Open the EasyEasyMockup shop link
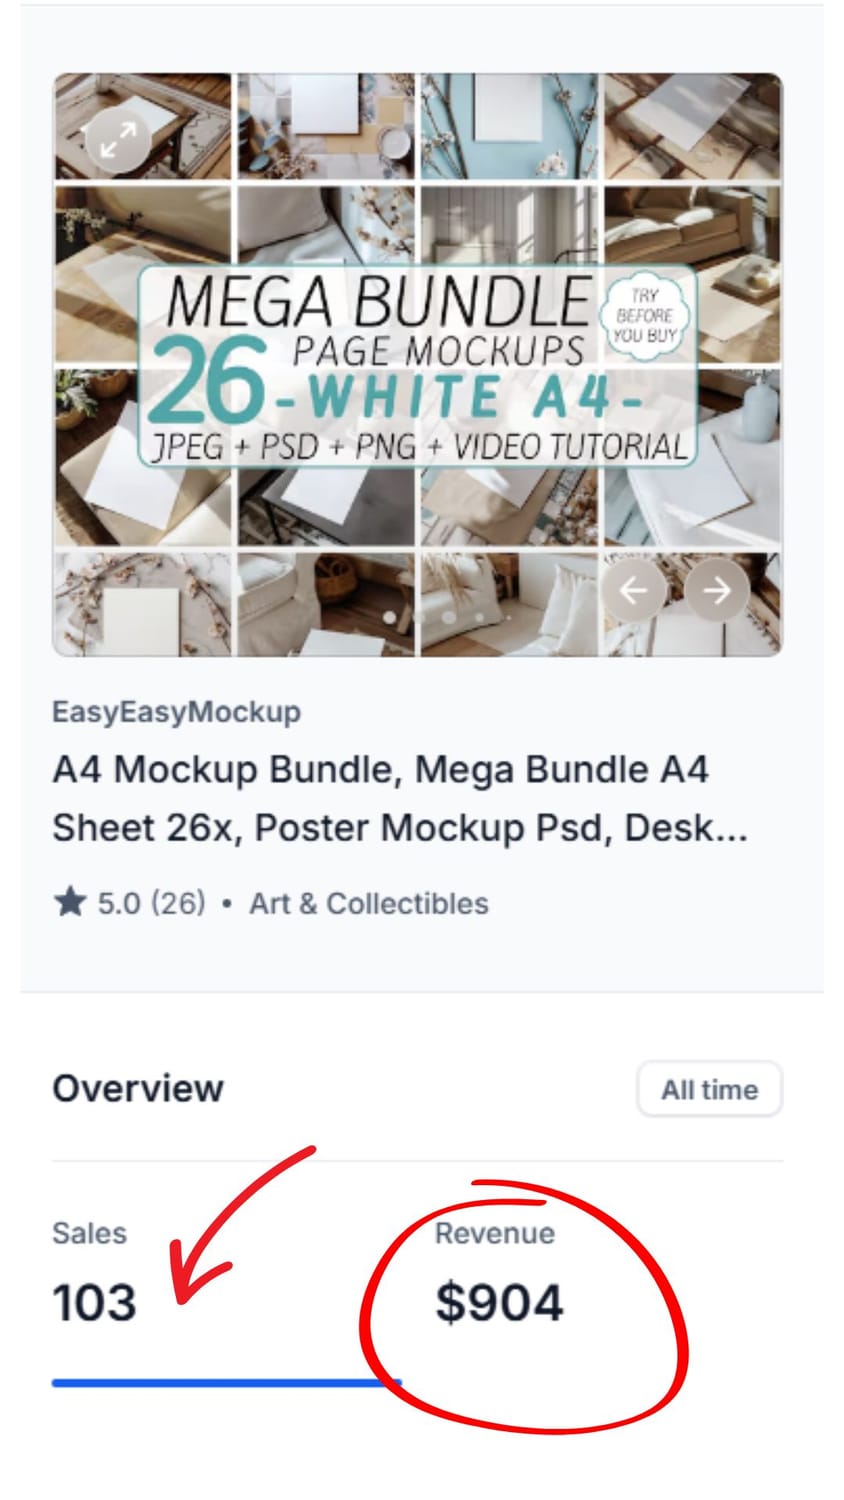The height and width of the screenshot is (1500, 844). point(176,712)
